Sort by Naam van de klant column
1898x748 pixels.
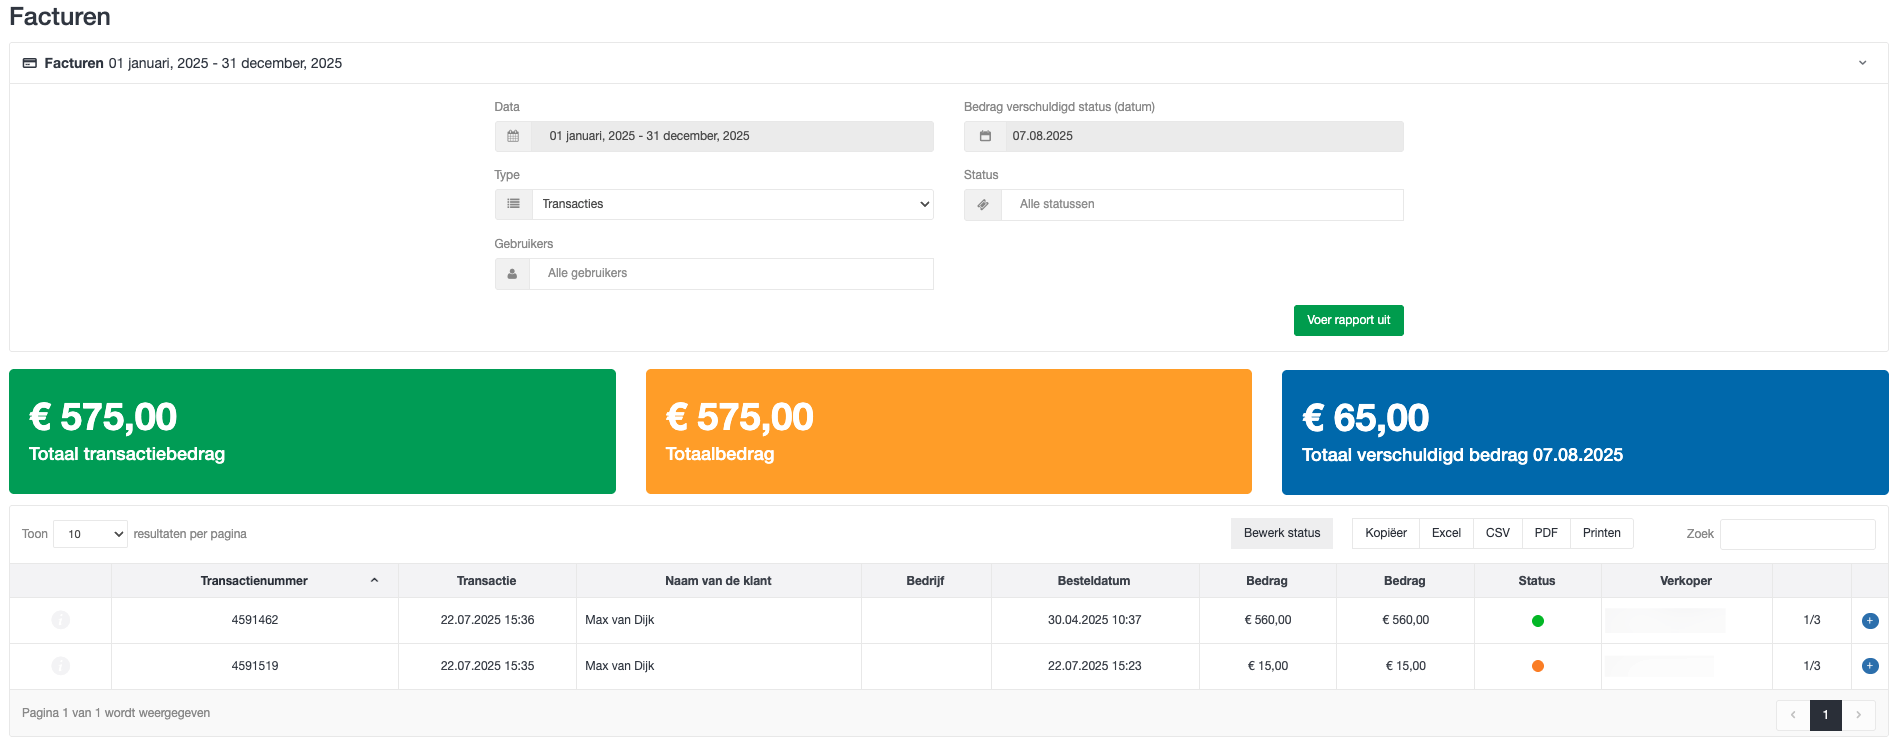pos(718,581)
